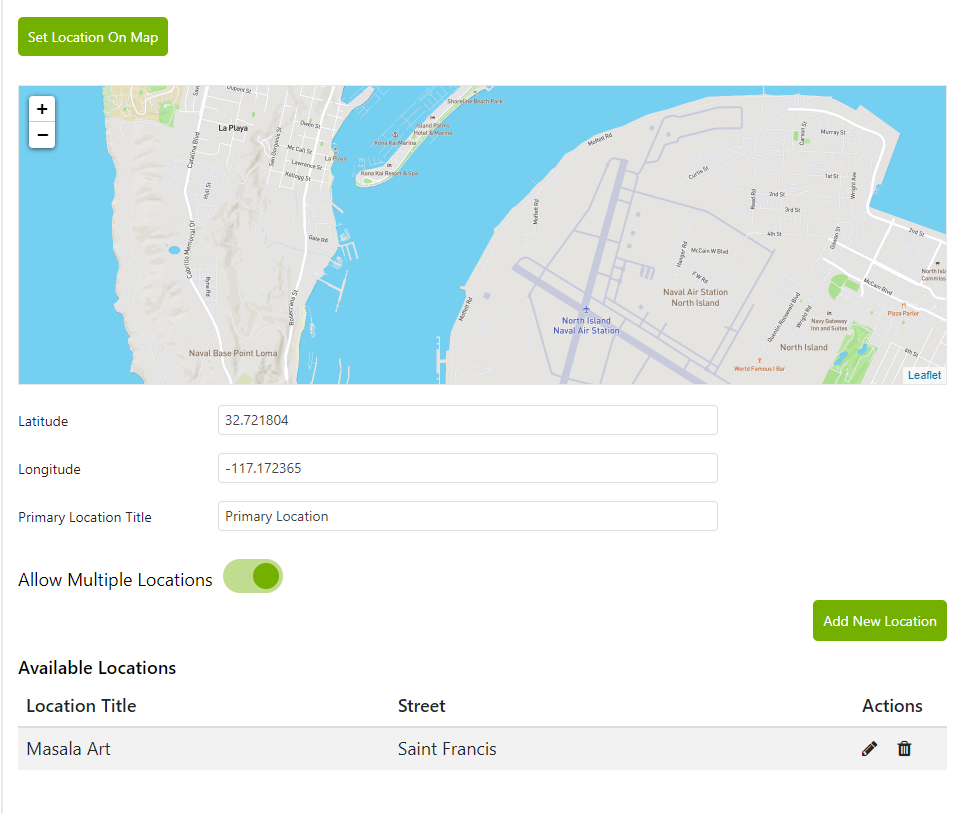Click the World Famous I Bar marker
Viewport: 960px width, 814px height.
[x=759, y=360]
